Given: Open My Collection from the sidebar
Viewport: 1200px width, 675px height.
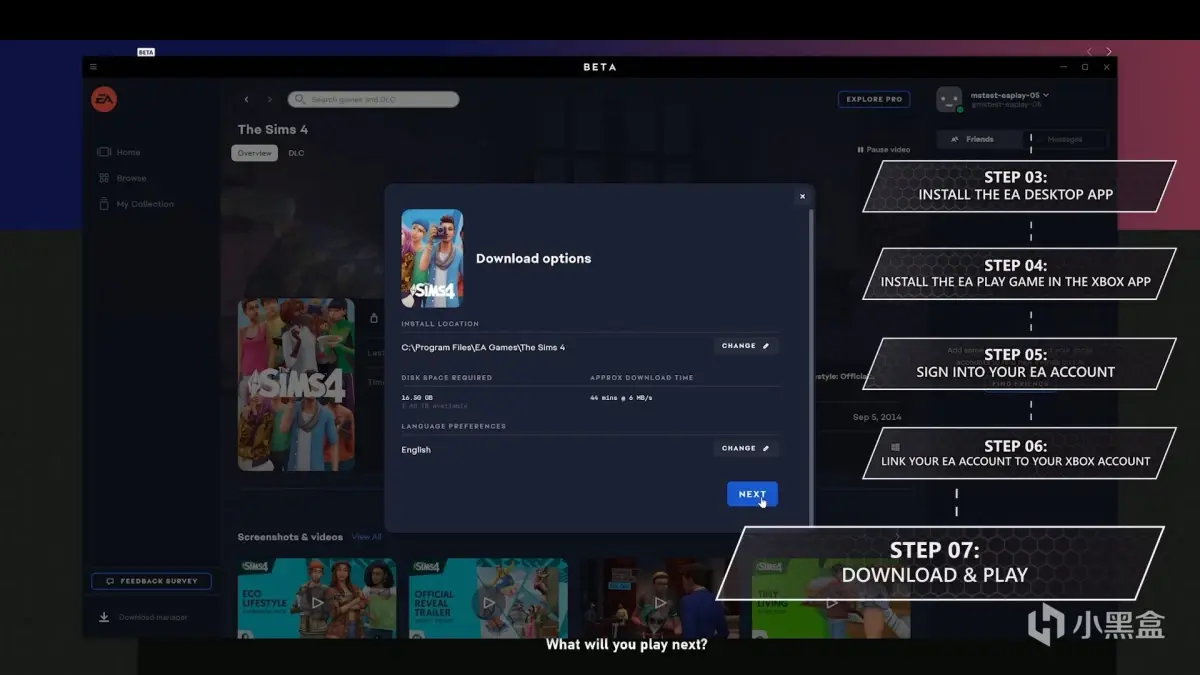Looking at the screenshot, I should click(x=144, y=204).
